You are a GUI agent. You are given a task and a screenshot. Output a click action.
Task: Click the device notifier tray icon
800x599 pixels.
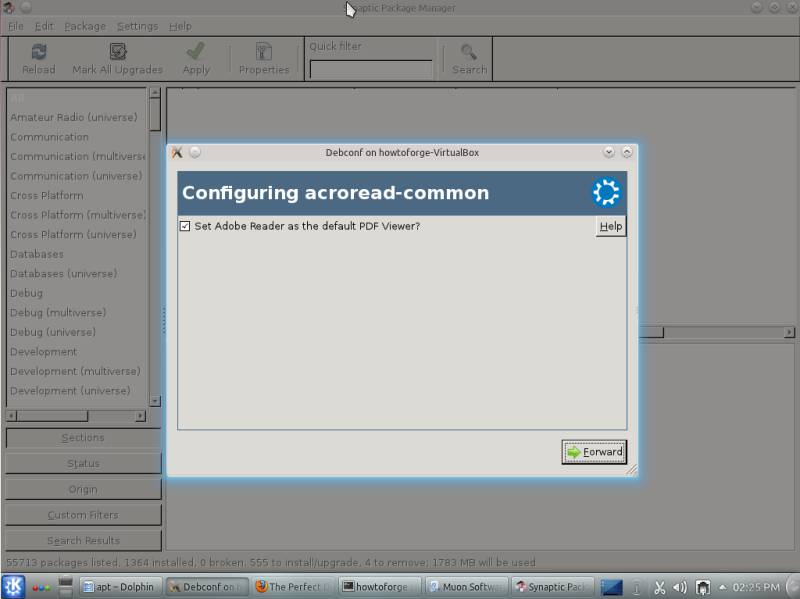[x=703, y=588]
